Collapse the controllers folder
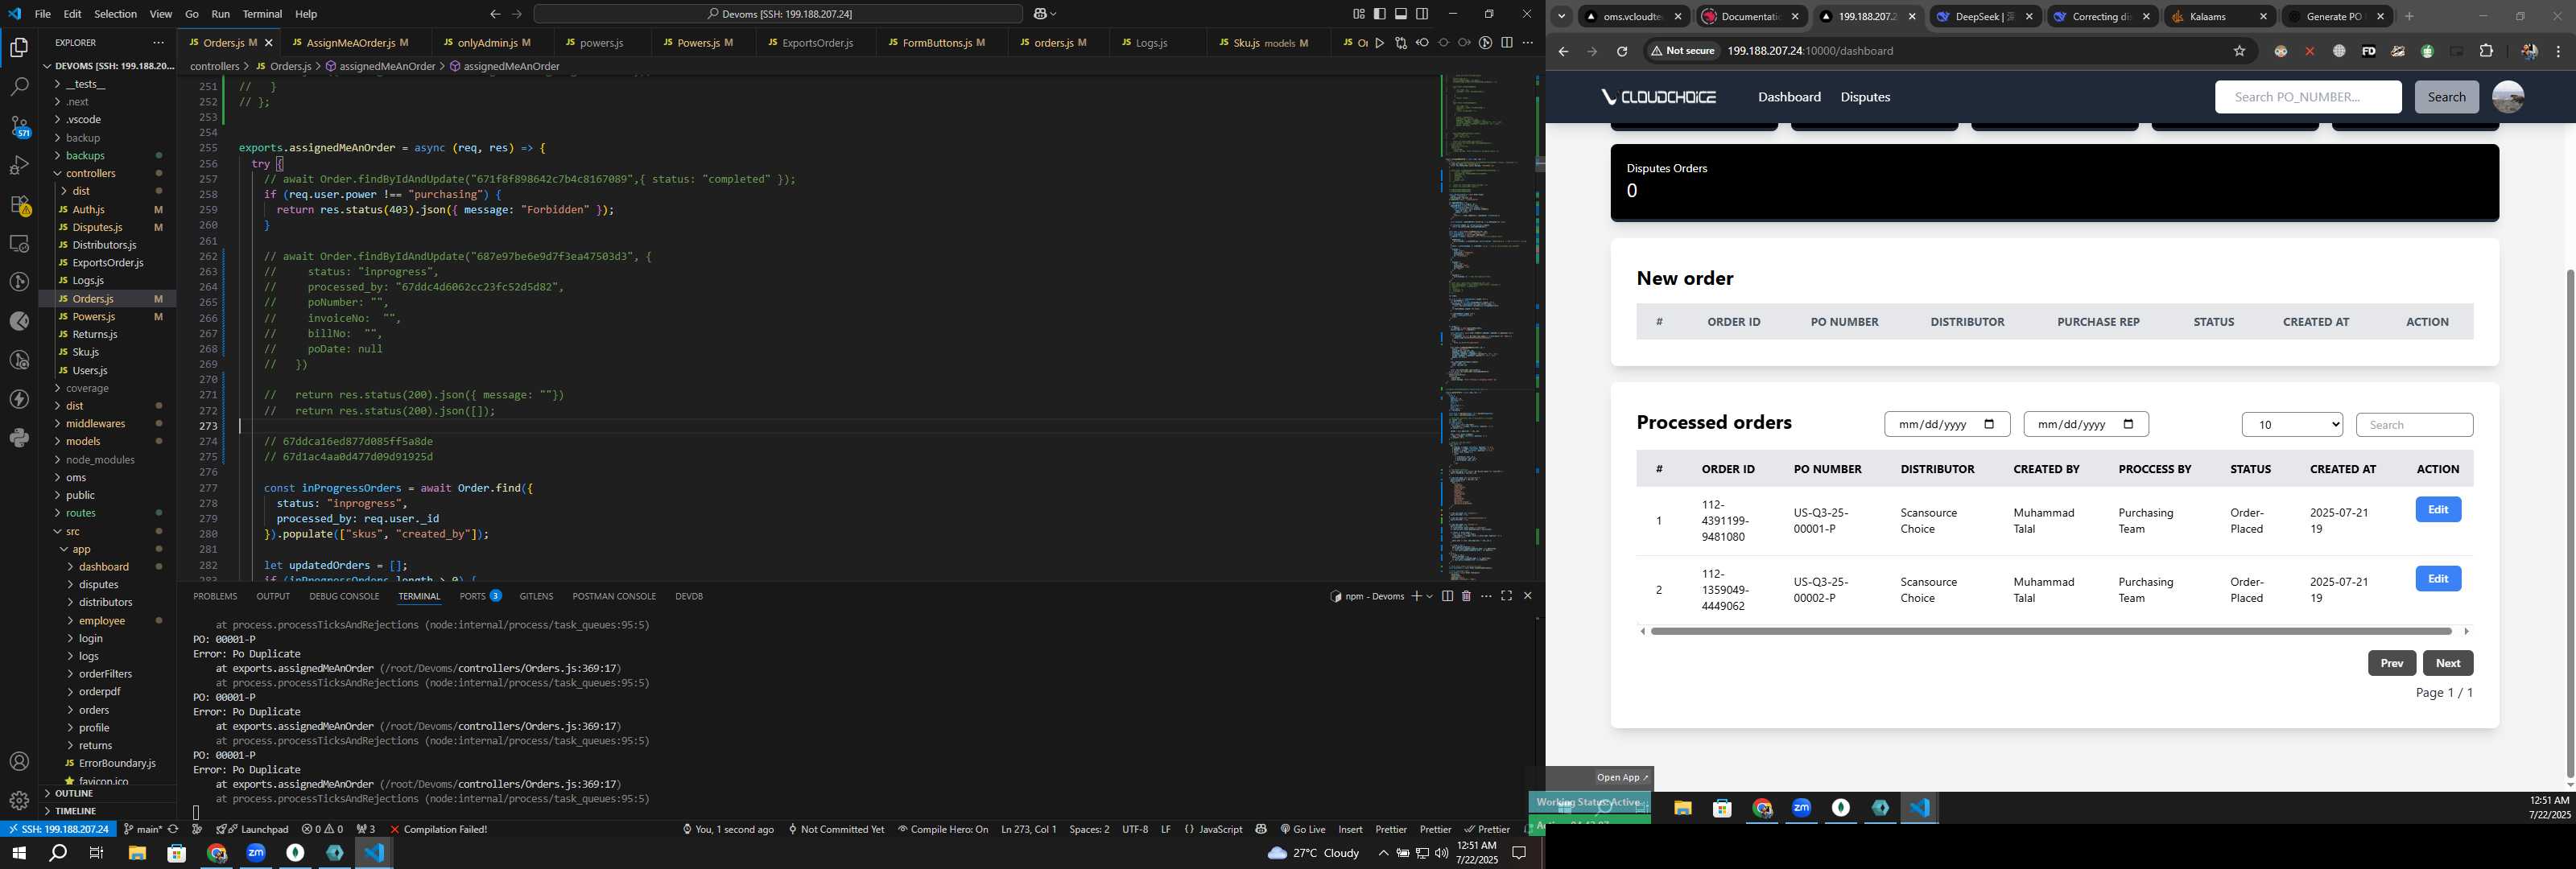The image size is (2576, 869). coord(91,173)
